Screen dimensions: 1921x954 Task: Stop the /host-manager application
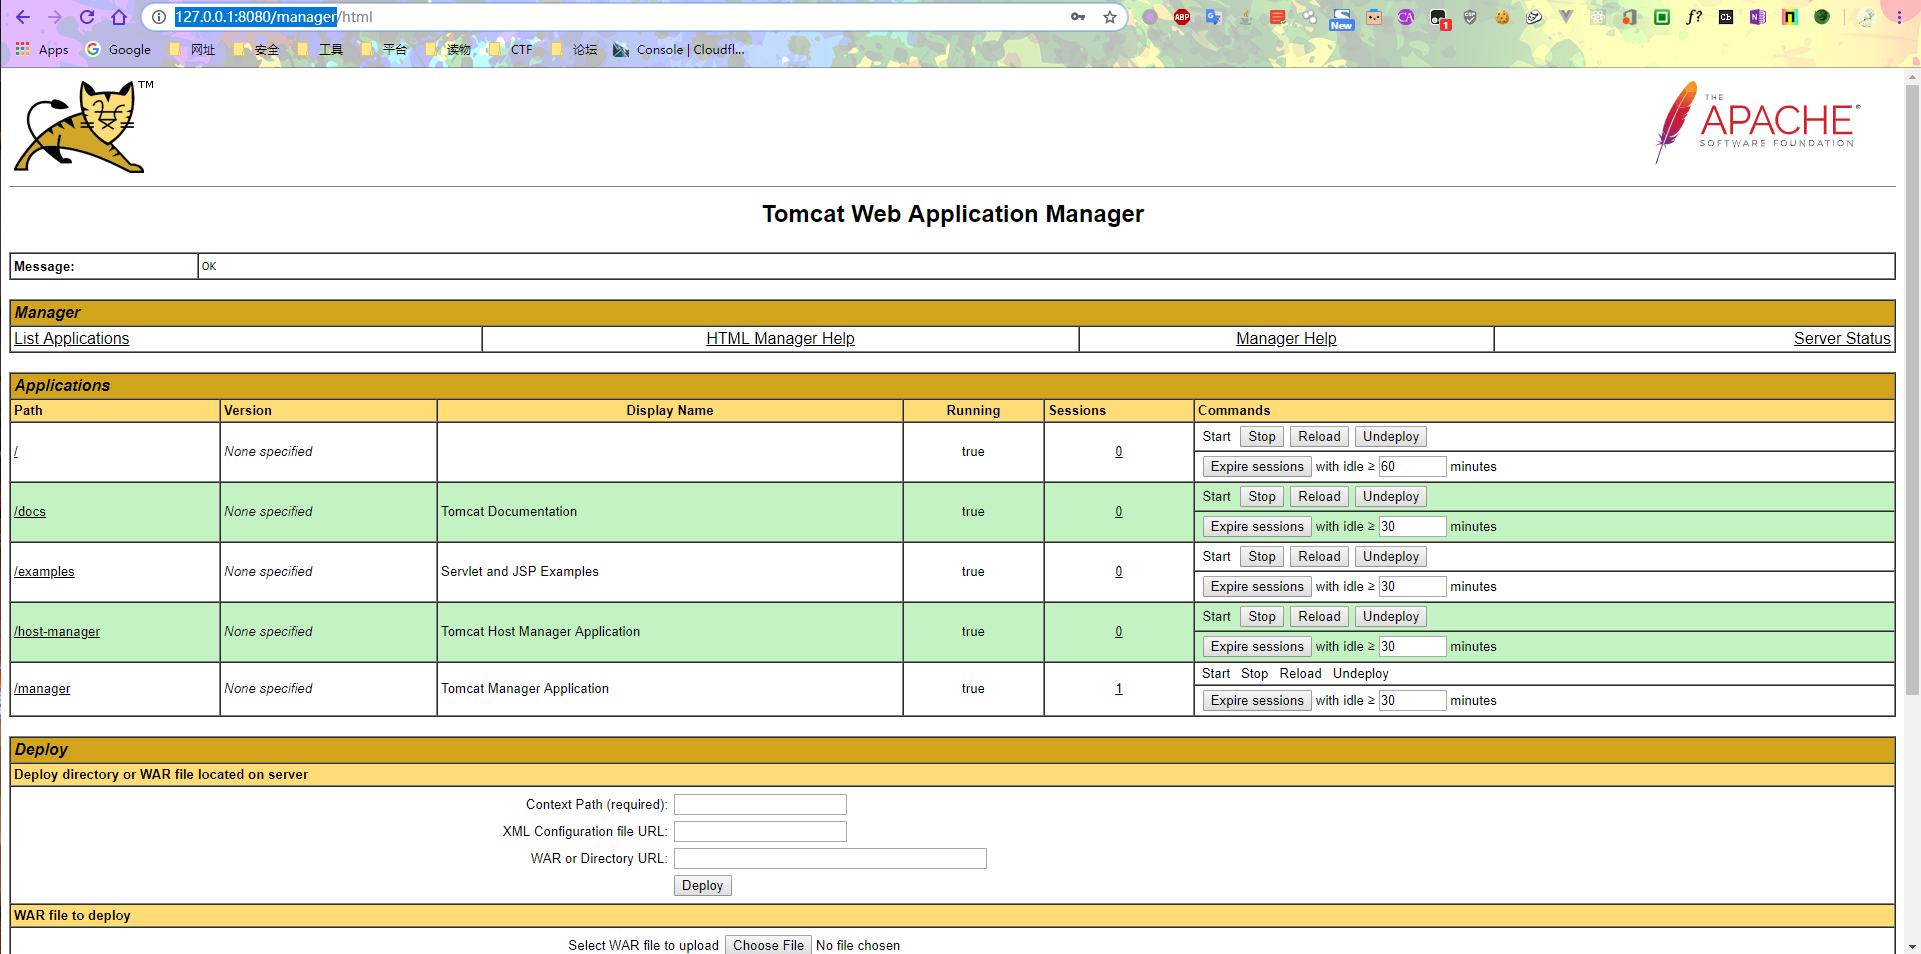click(x=1262, y=616)
